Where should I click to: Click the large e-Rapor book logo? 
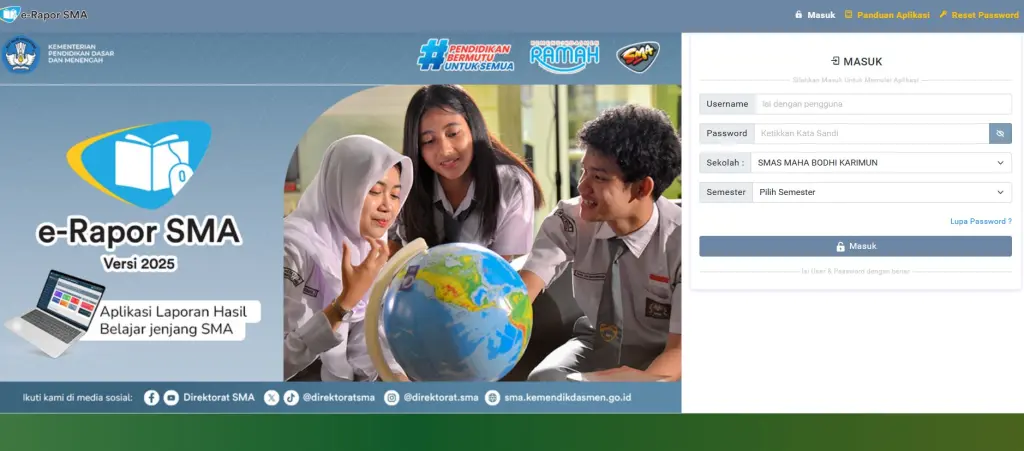coord(139,164)
